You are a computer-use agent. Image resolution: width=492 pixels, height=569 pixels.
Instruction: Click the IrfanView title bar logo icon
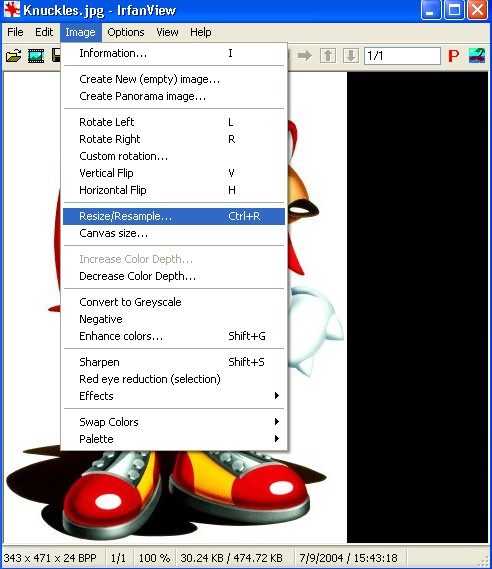12,10
